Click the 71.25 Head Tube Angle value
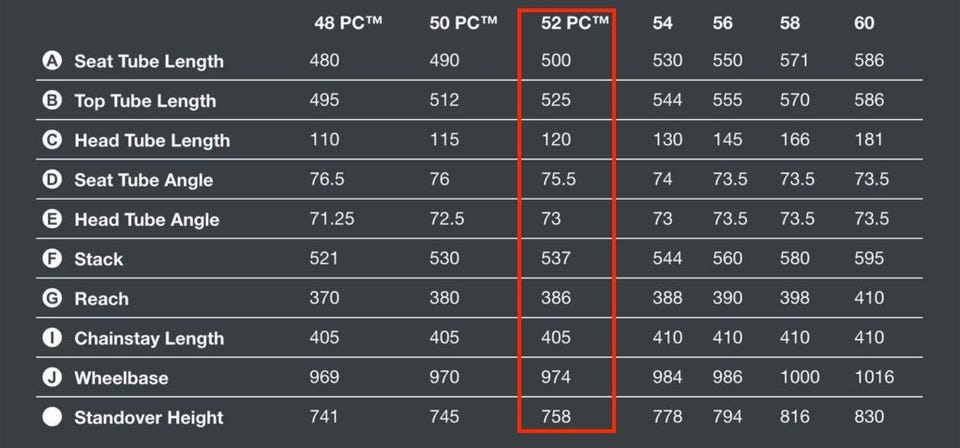 (332, 218)
